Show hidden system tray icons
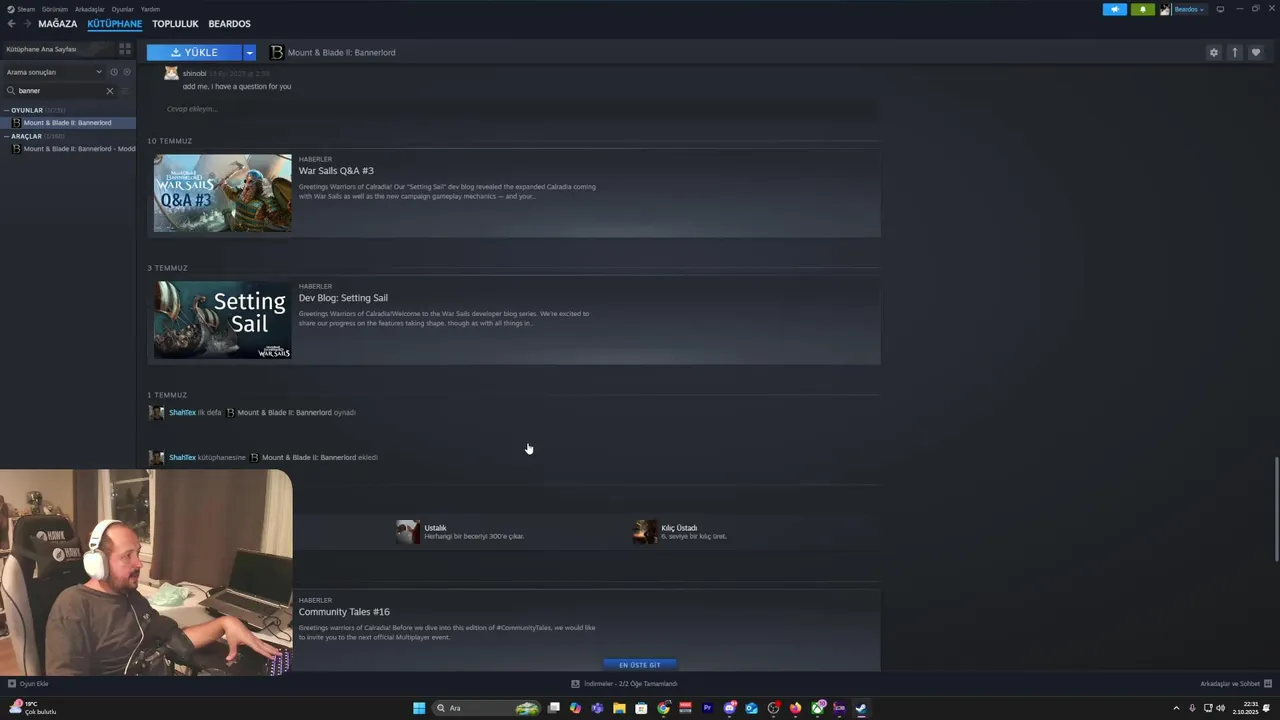 [1176, 708]
